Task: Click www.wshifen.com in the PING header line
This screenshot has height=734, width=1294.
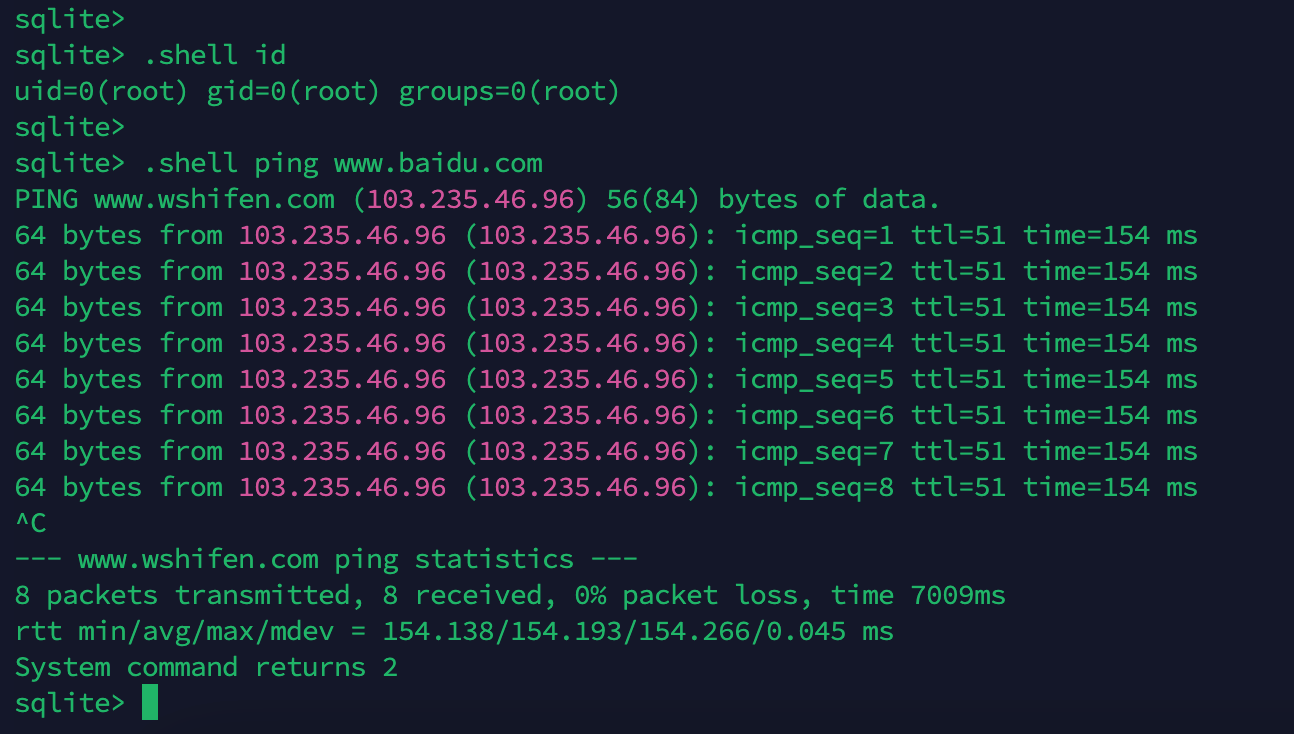Action: [x=214, y=199]
